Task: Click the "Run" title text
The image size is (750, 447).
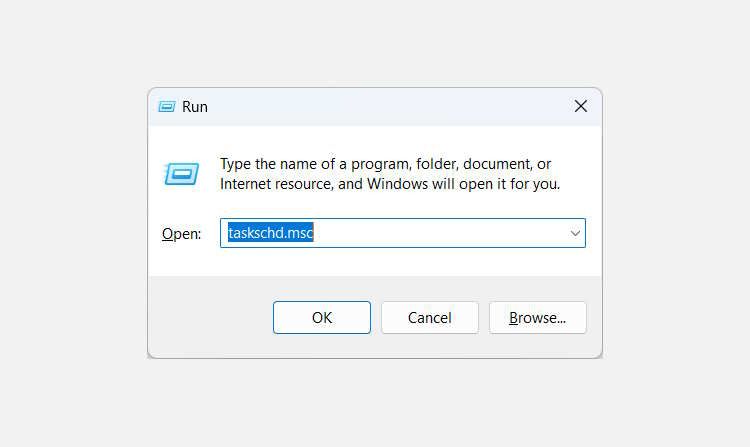Action: click(x=195, y=106)
